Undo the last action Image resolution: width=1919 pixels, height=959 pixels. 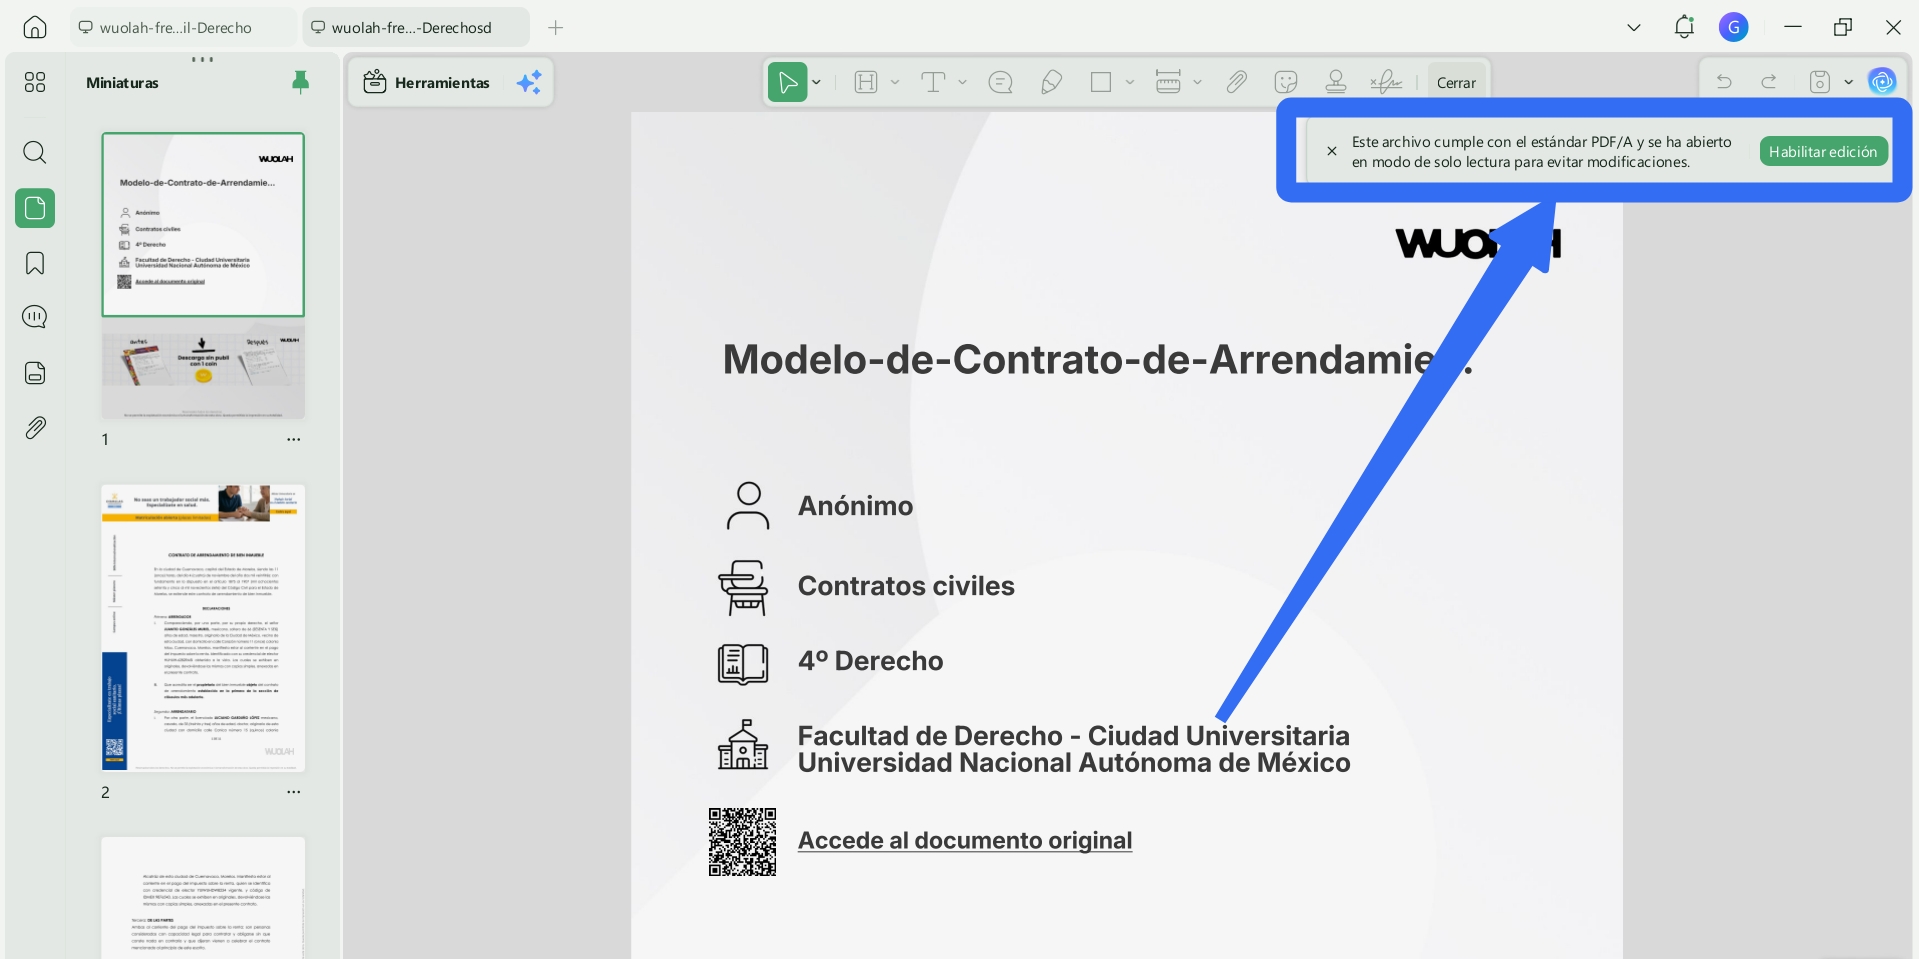point(1724,82)
